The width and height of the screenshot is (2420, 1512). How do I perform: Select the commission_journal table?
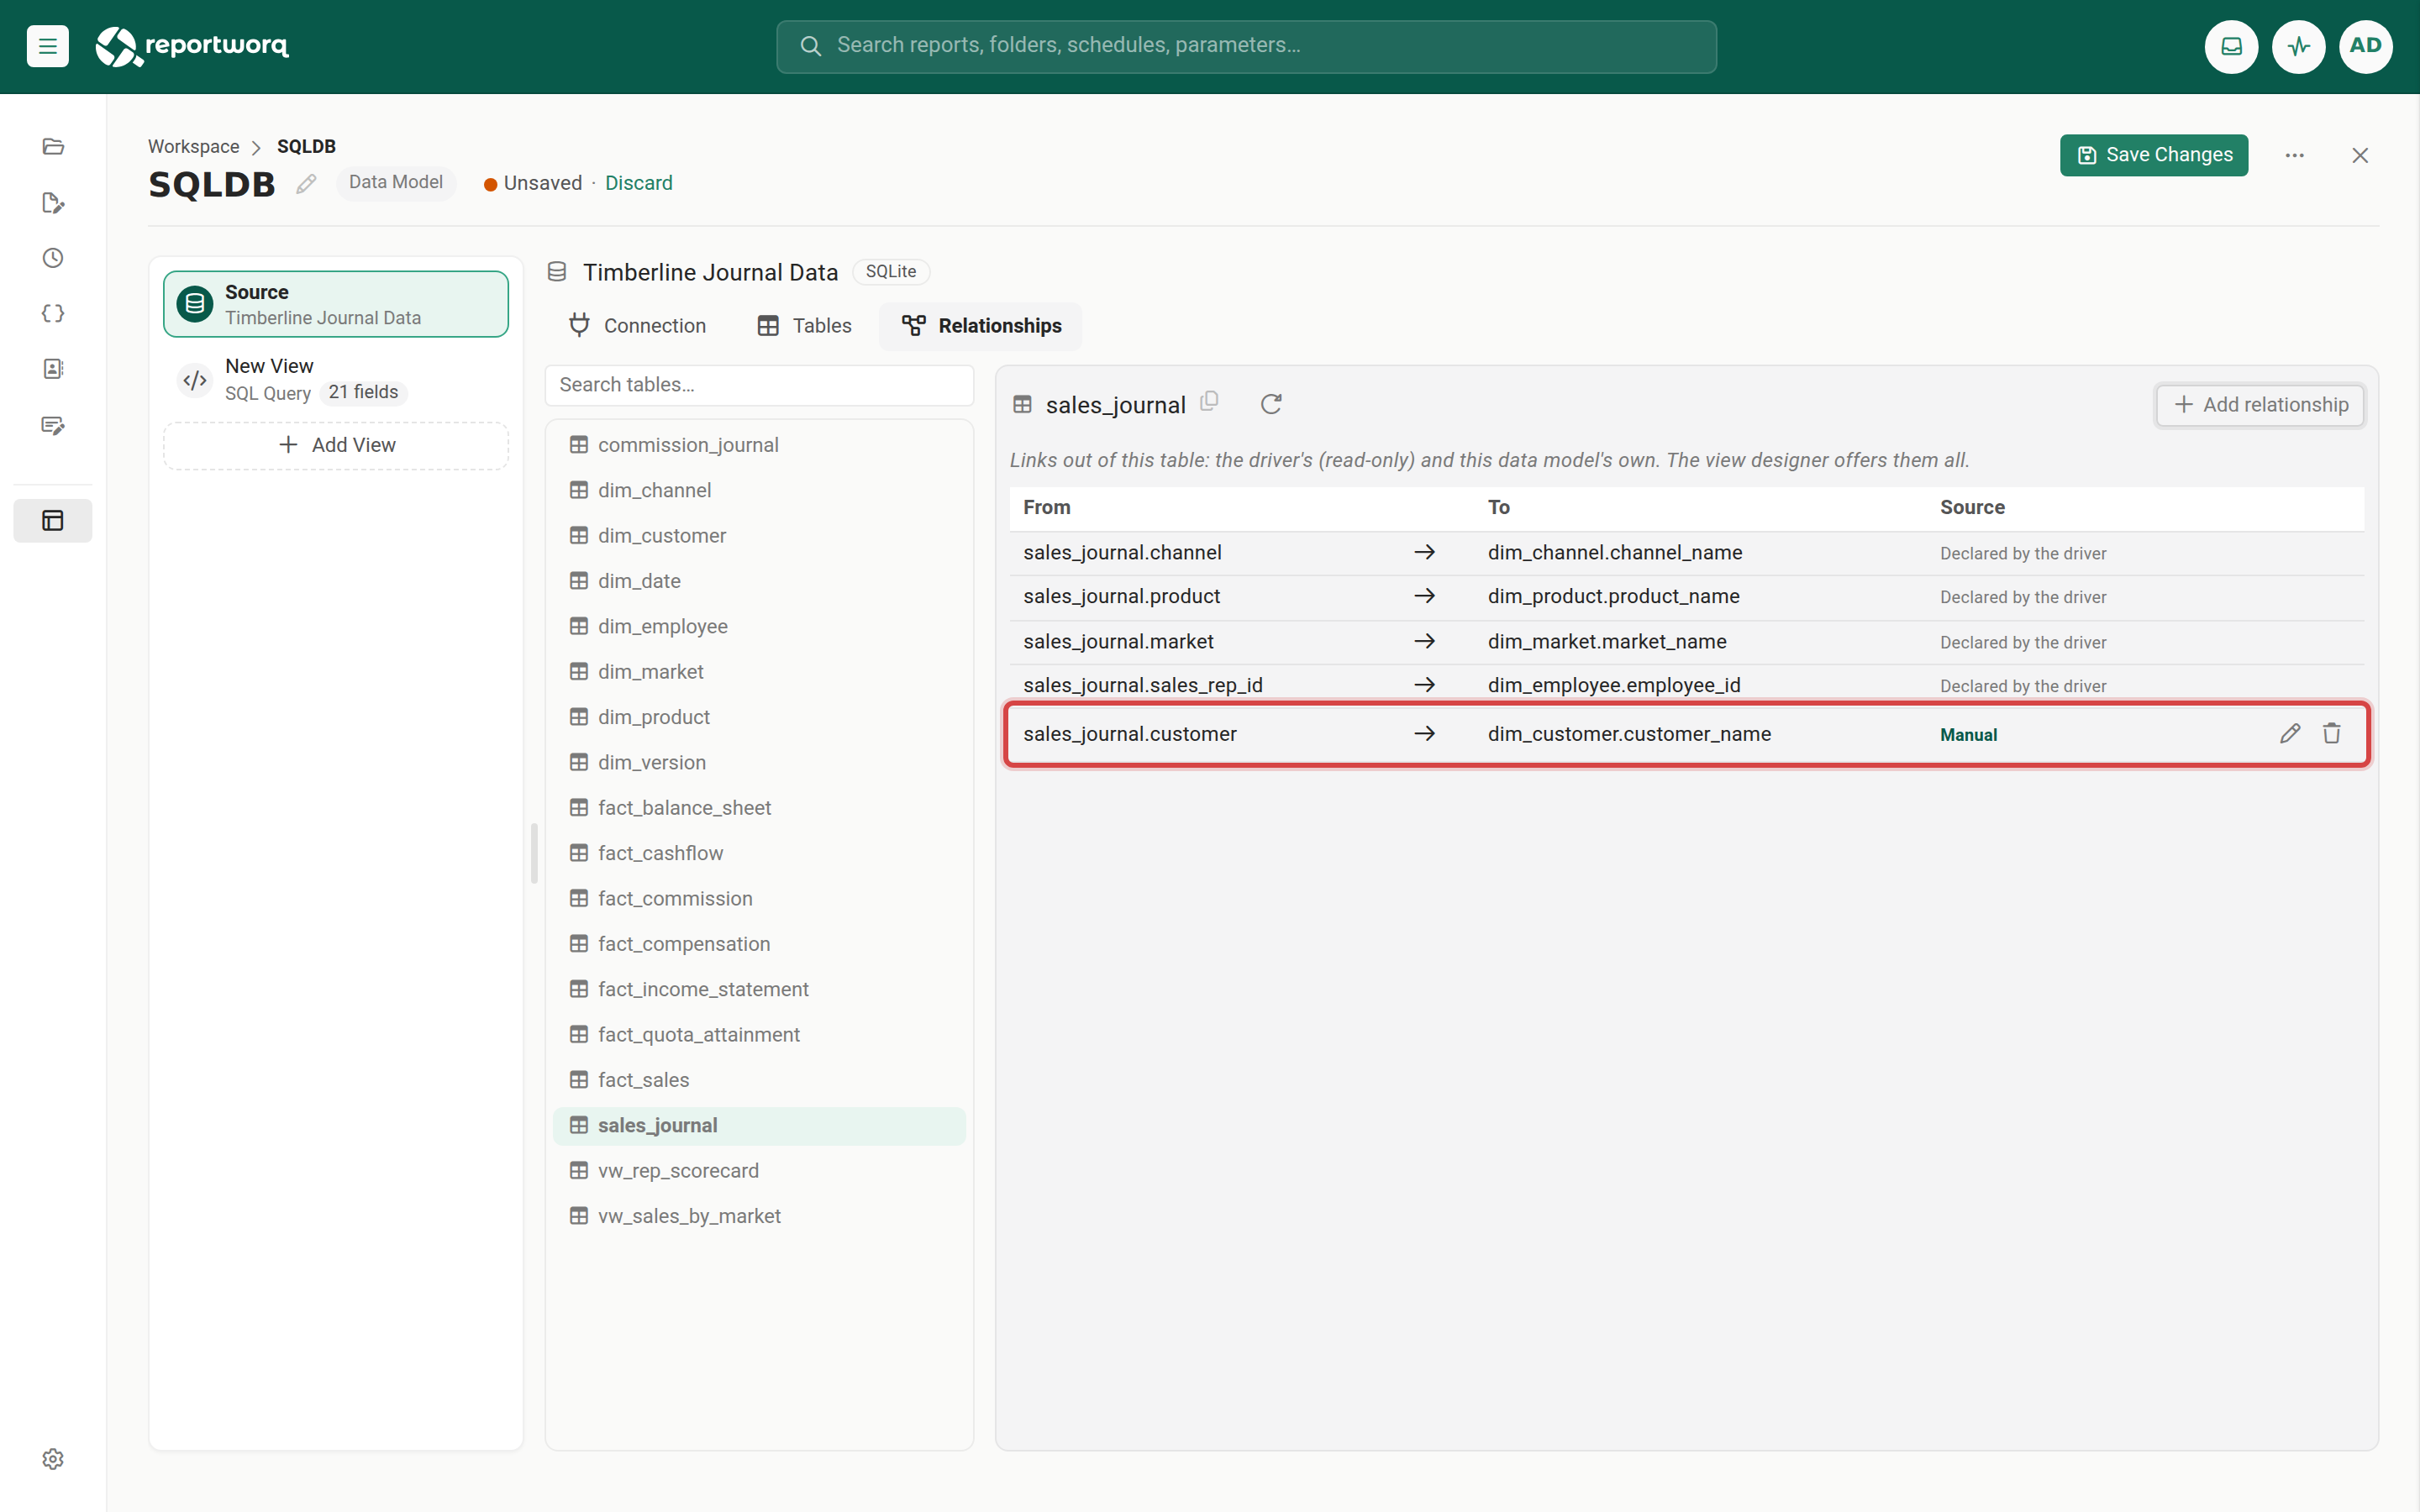[759, 445]
